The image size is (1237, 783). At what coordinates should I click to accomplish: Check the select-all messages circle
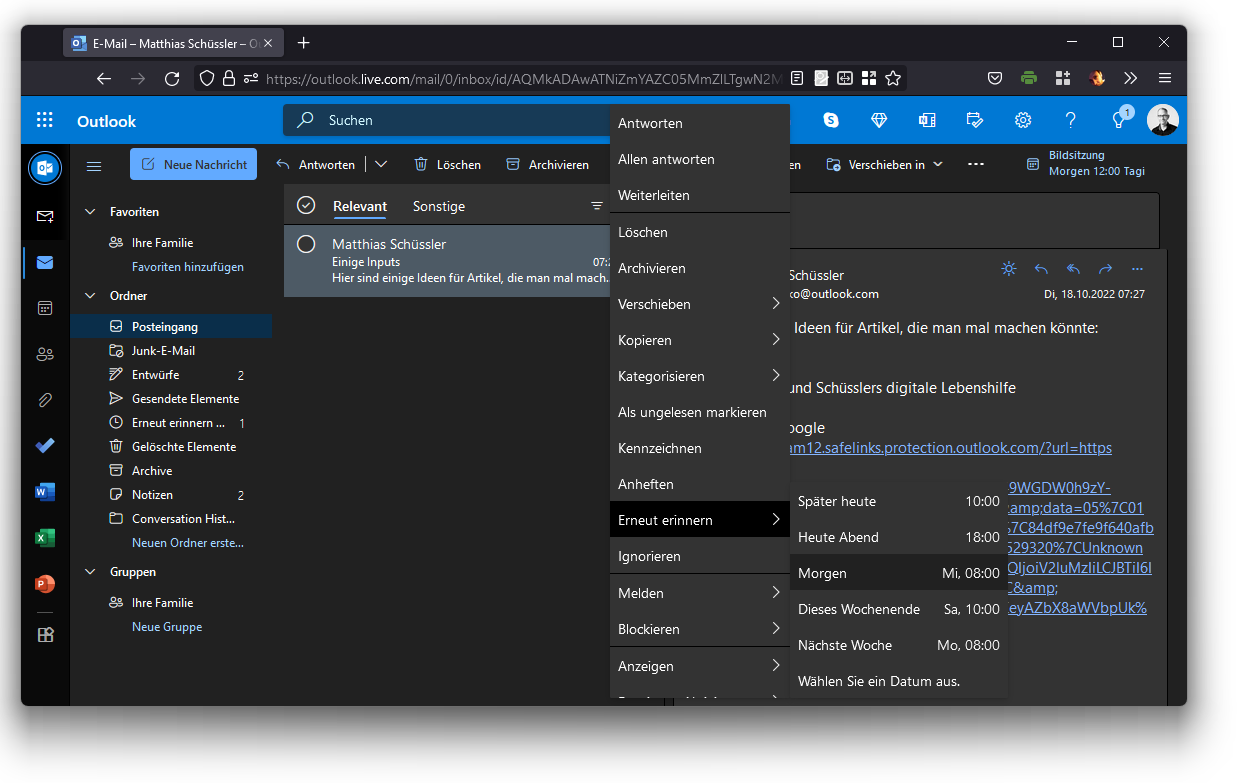307,206
